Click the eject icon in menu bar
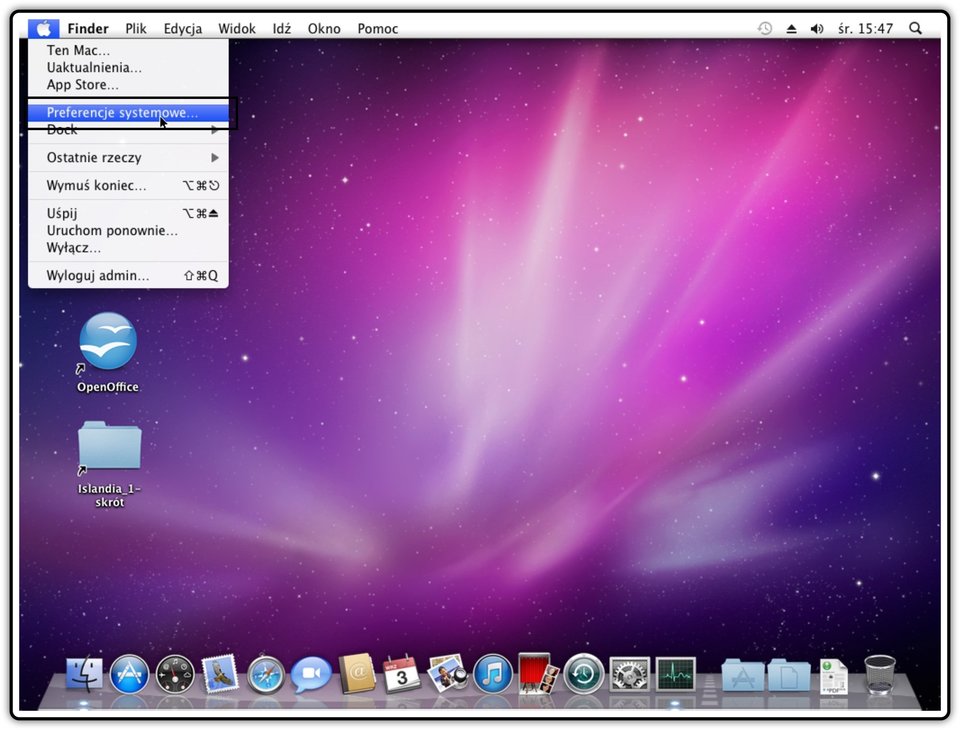This screenshot has width=960, height=730. point(792,29)
